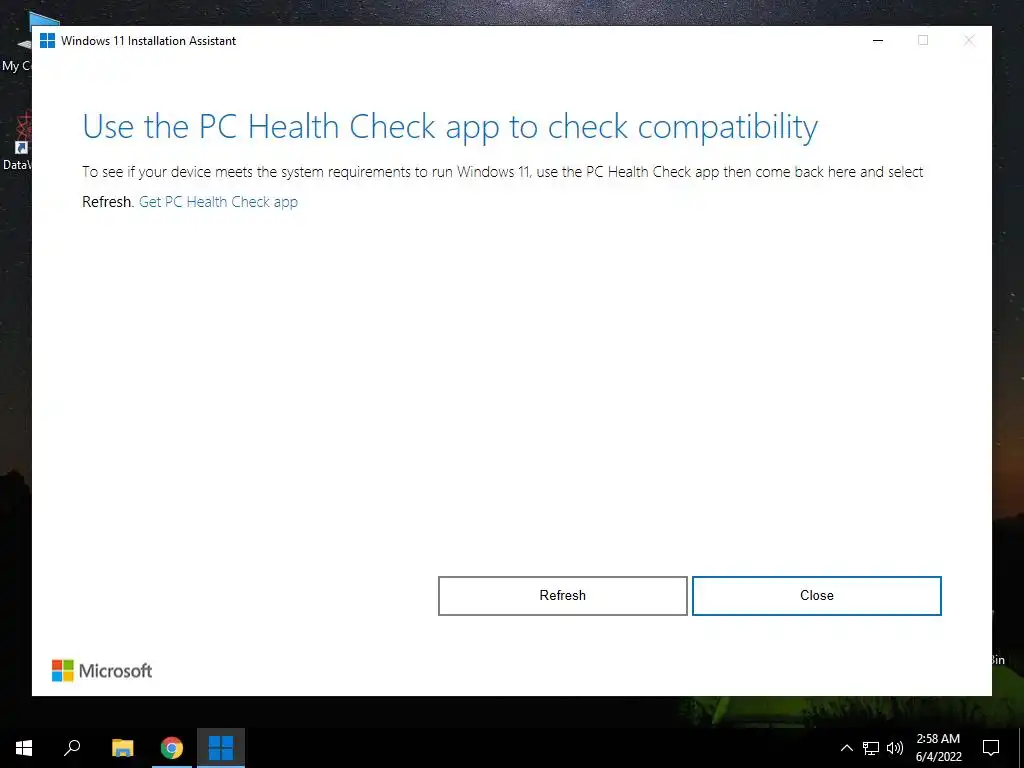Open File Explorer from the taskbar

pyautogui.click(x=122, y=748)
